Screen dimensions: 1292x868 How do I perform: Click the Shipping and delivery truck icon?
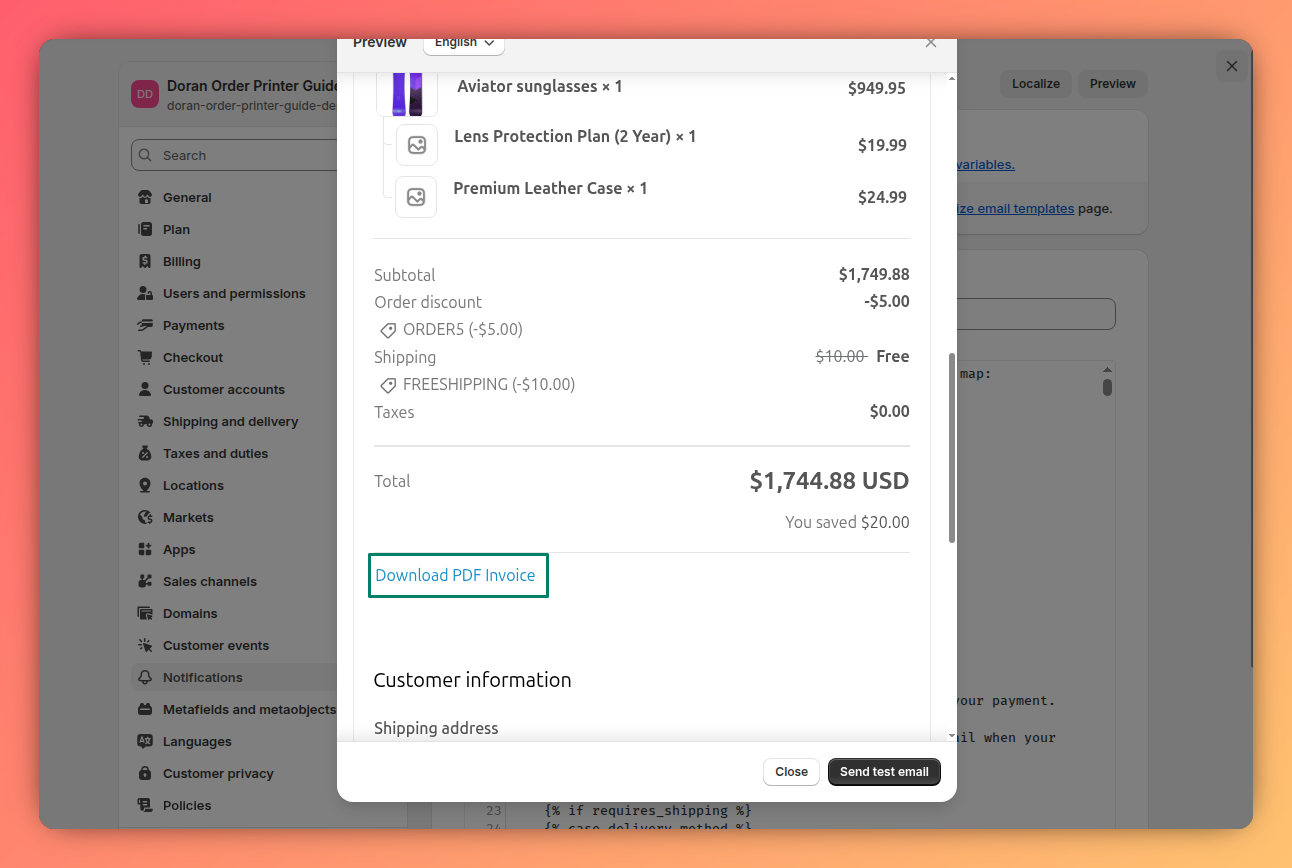(x=145, y=421)
